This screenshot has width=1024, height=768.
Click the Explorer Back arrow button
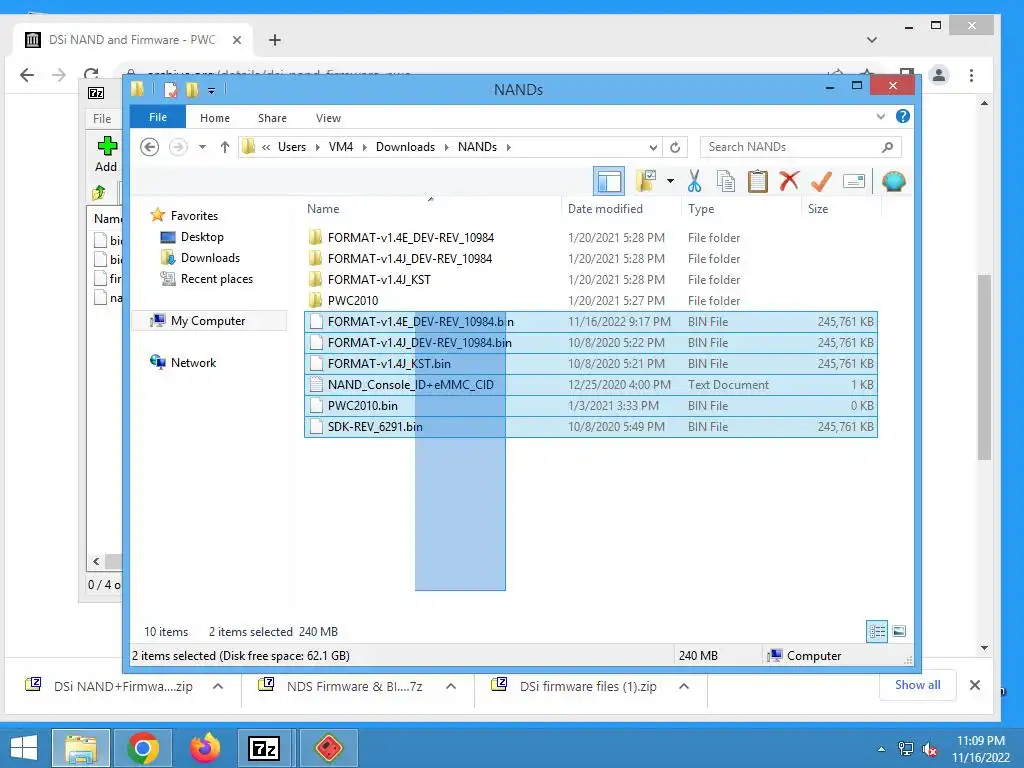point(150,147)
